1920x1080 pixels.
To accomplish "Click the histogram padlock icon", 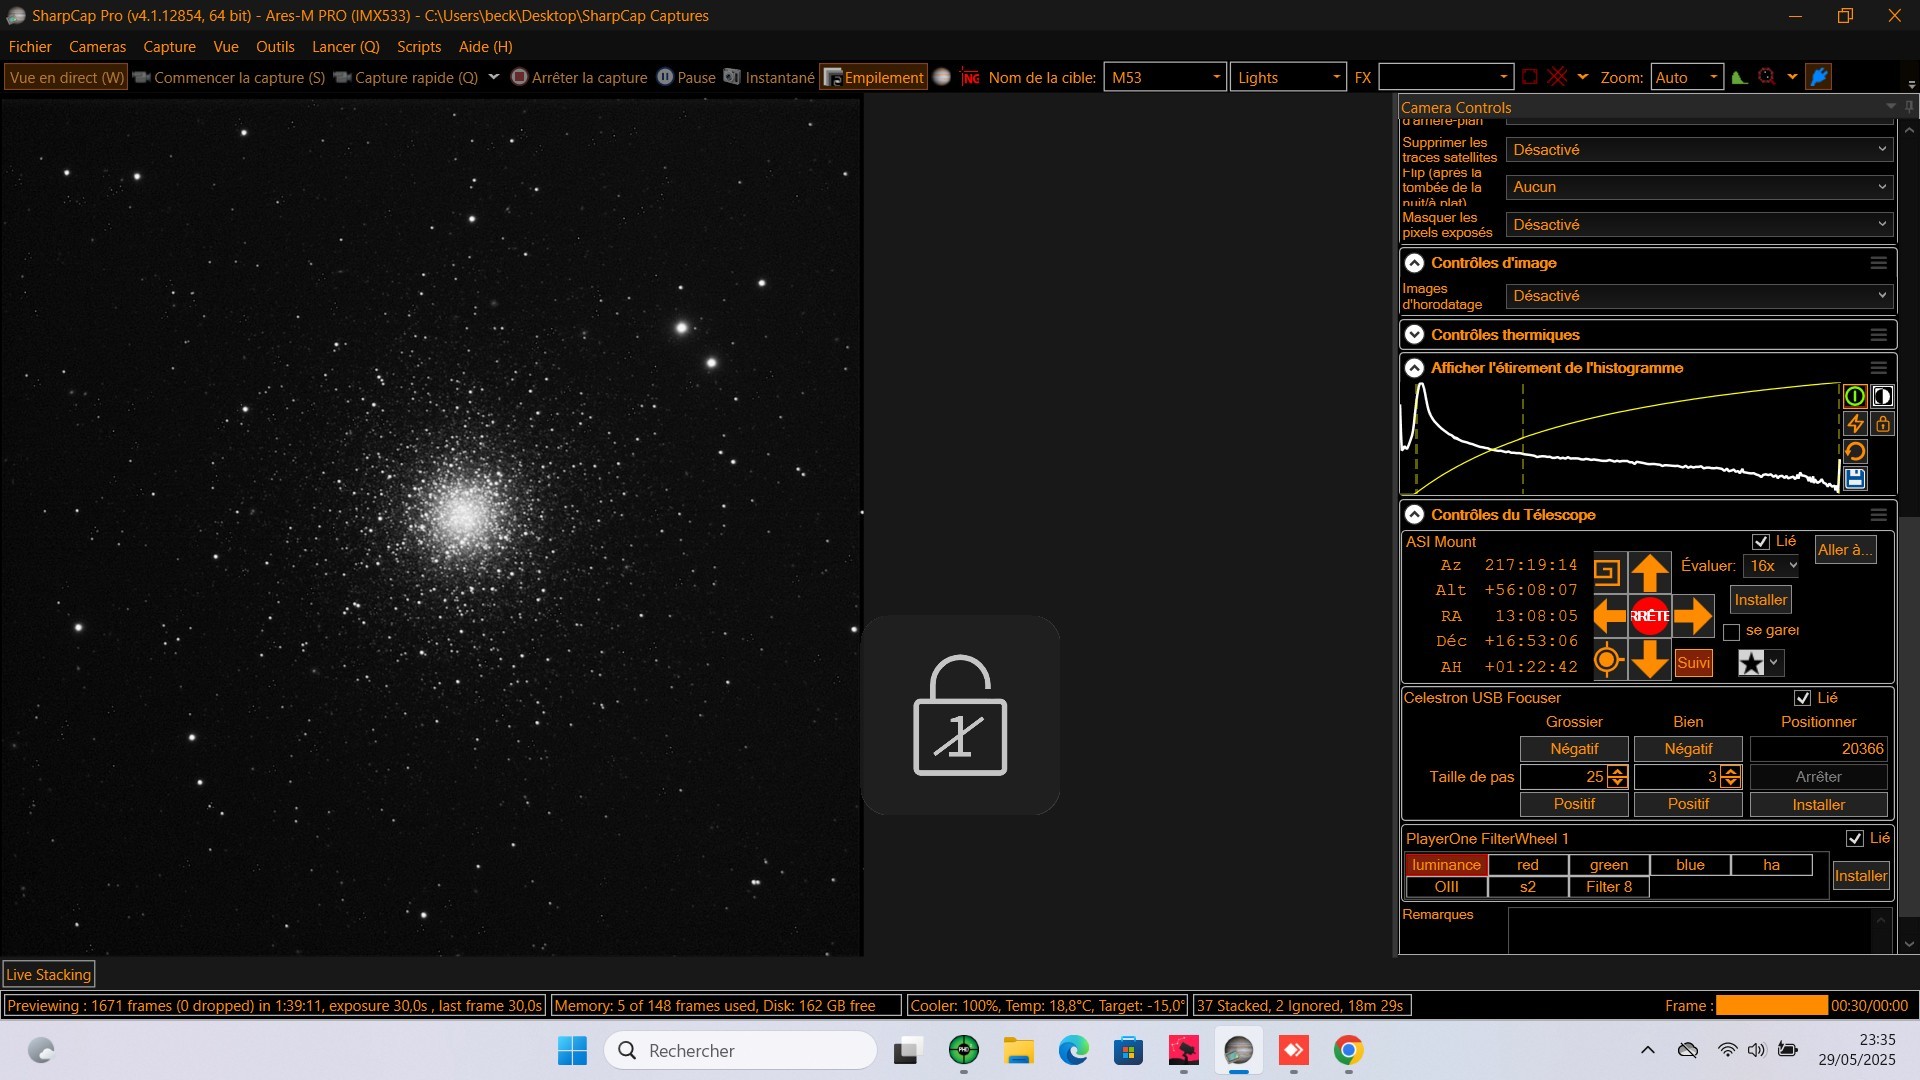I will point(1882,424).
